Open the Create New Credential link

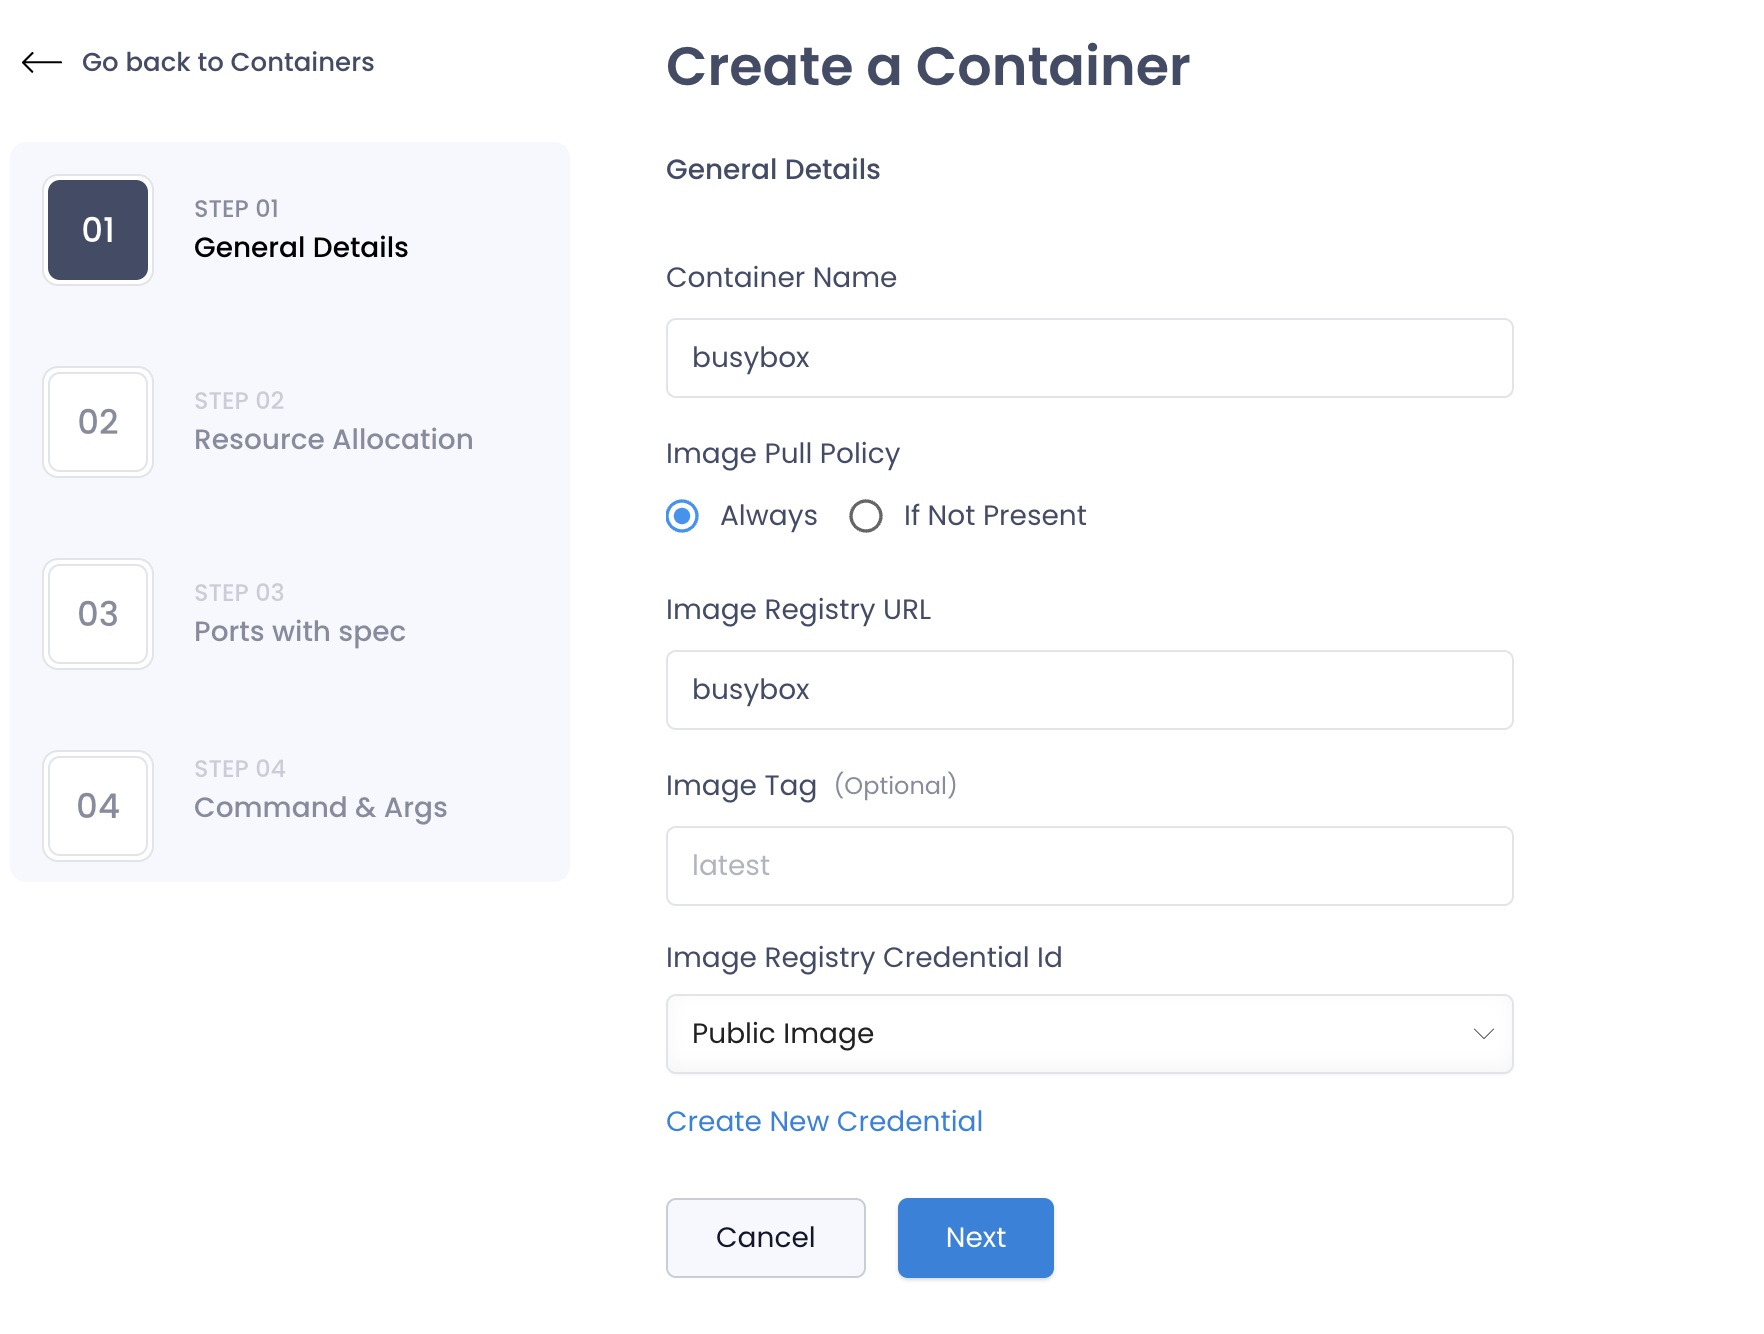pyautogui.click(x=824, y=1122)
